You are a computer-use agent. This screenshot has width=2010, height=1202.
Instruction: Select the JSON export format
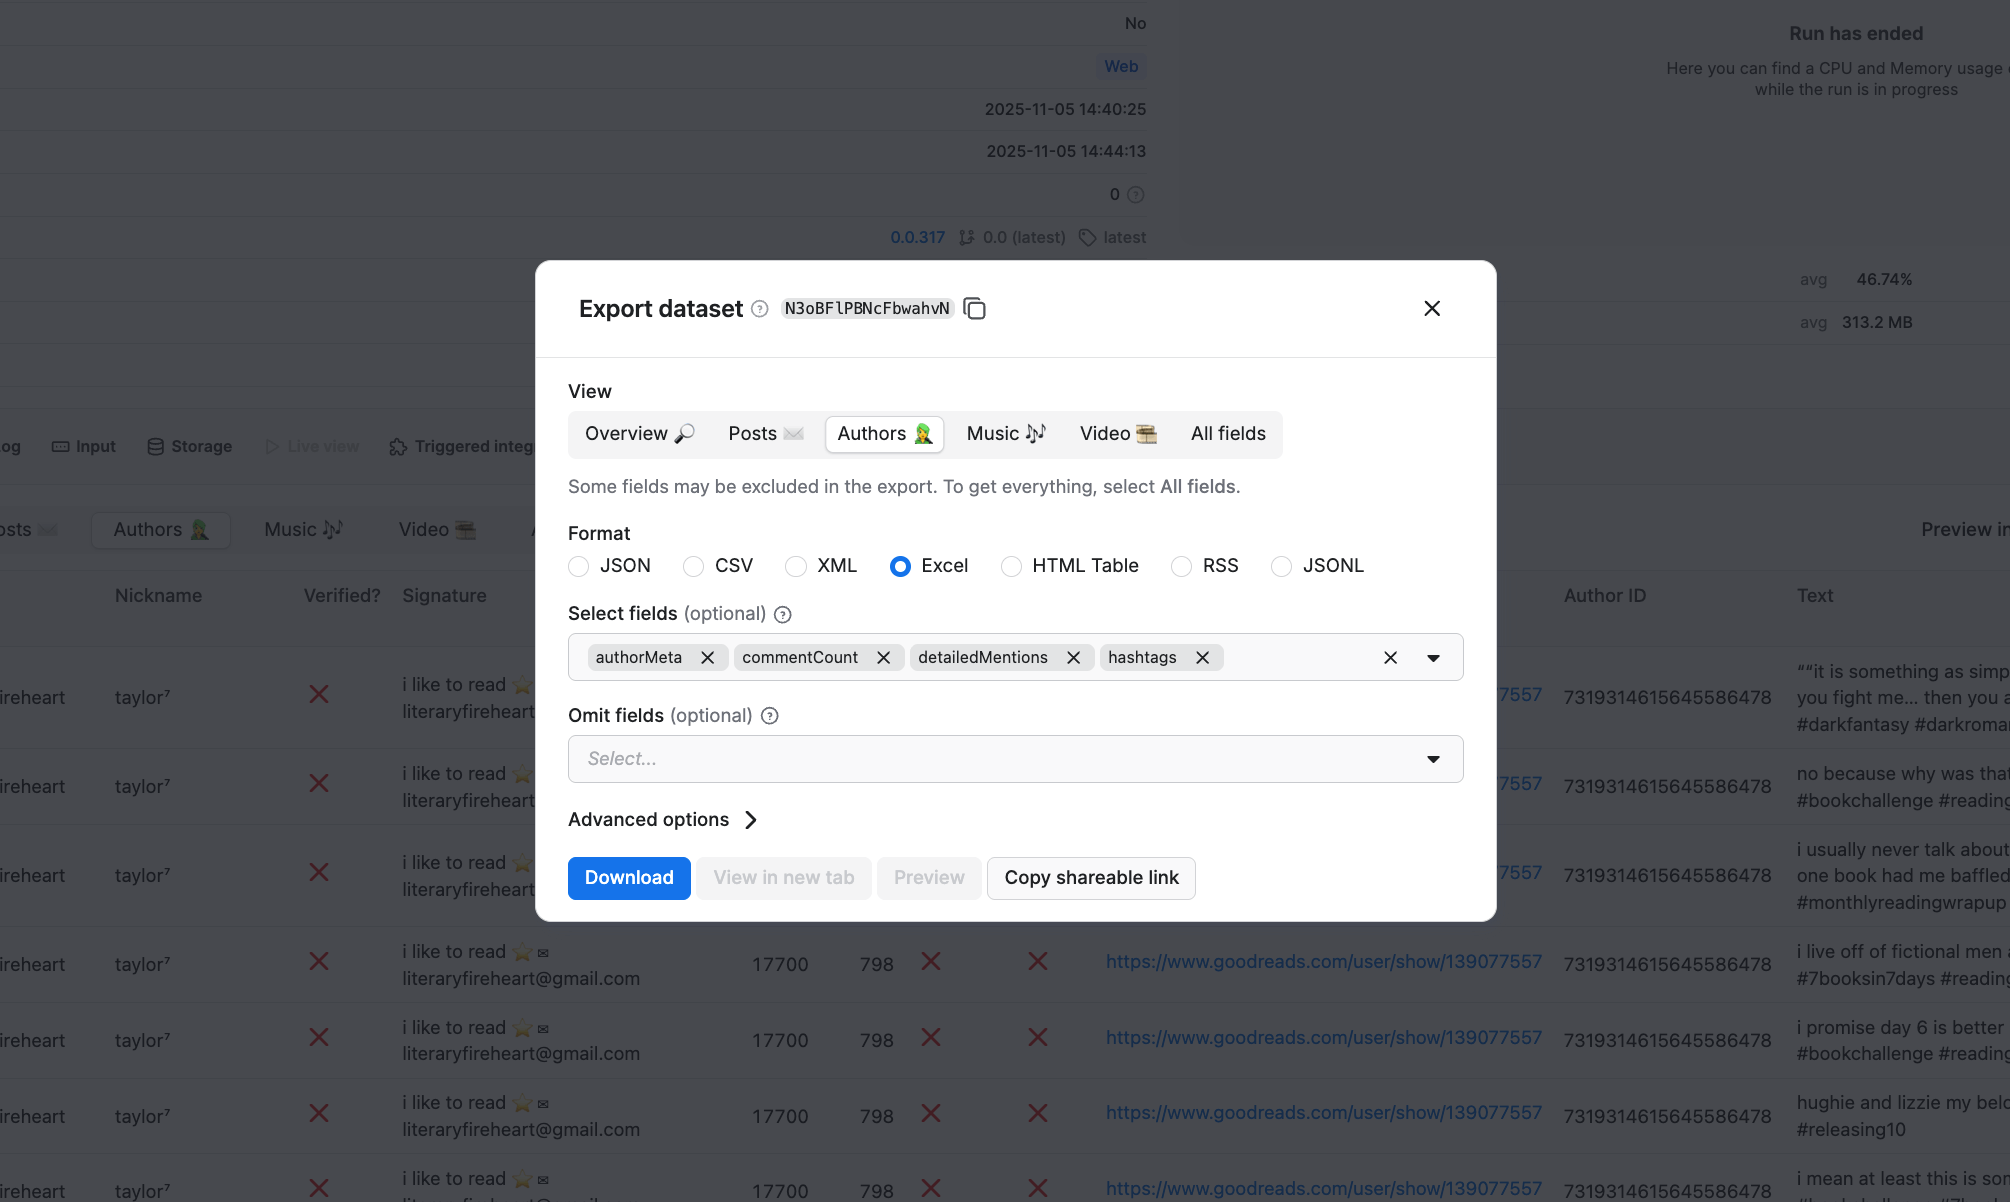[579, 566]
